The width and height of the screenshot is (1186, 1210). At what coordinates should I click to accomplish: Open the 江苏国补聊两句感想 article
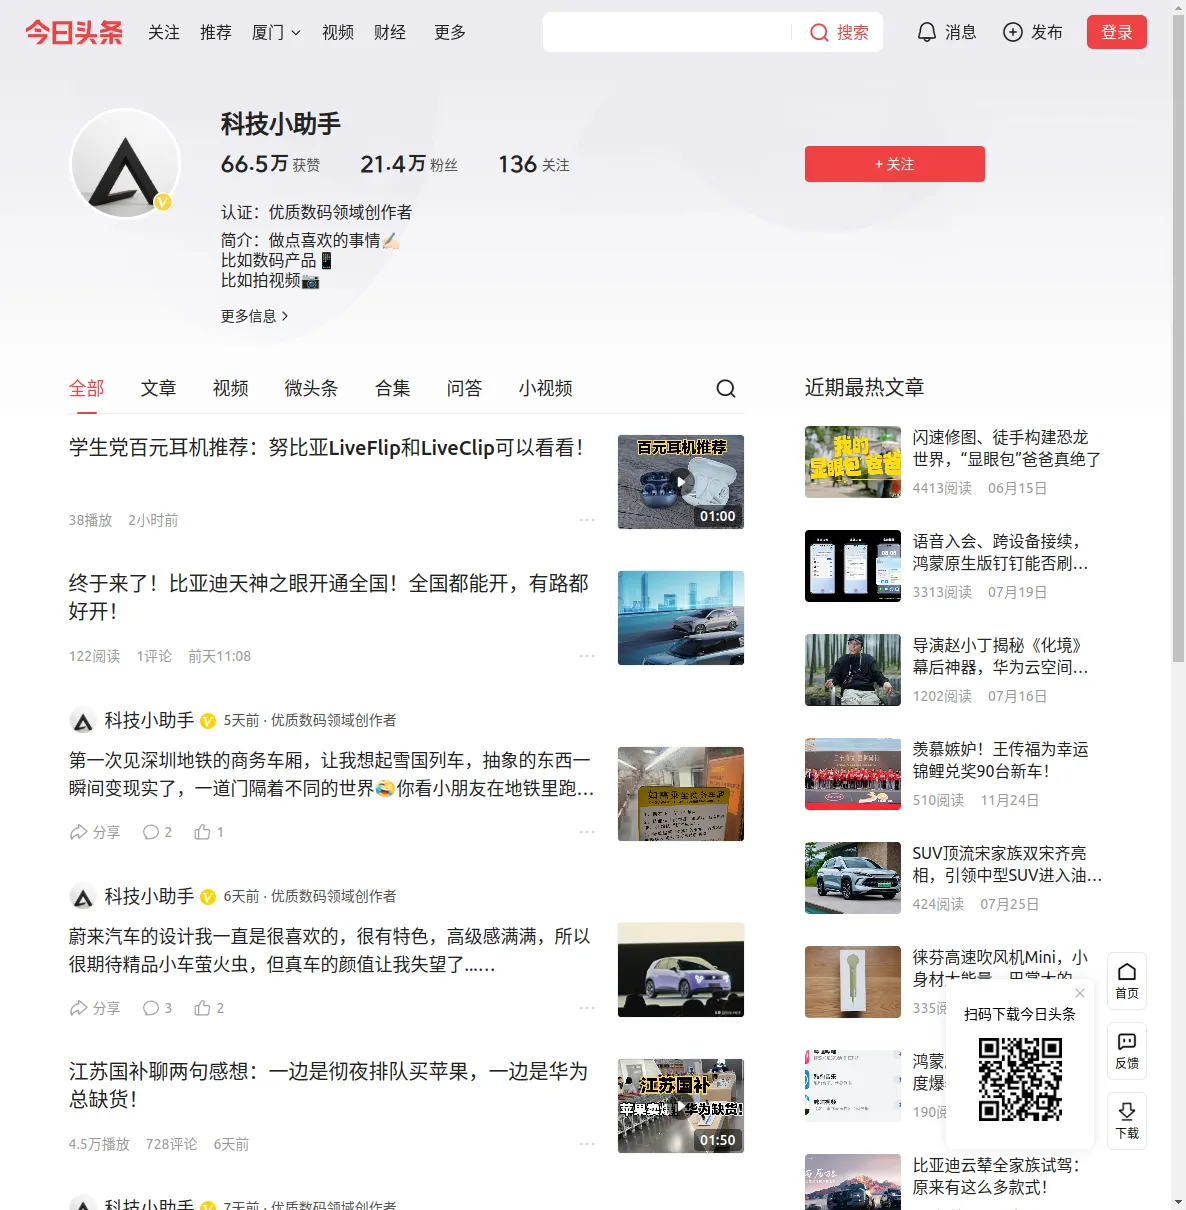tap(328, 1085)
